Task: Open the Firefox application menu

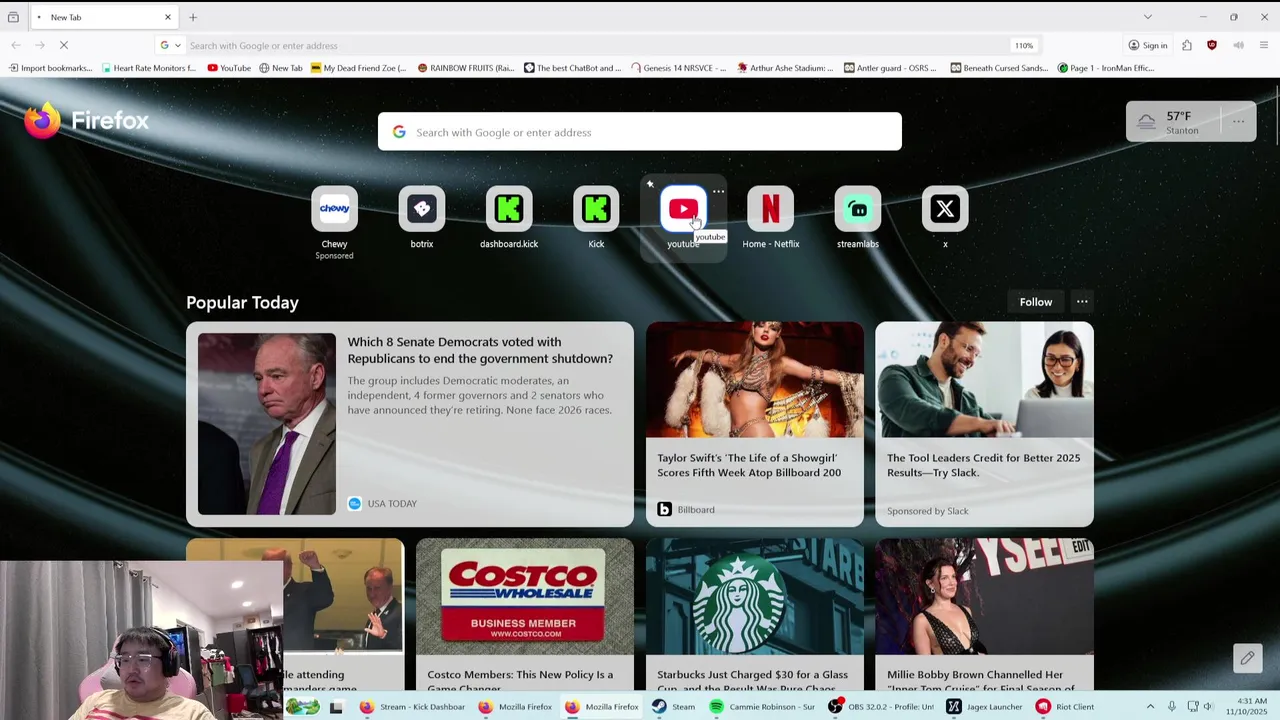Action: (1264, 45)
